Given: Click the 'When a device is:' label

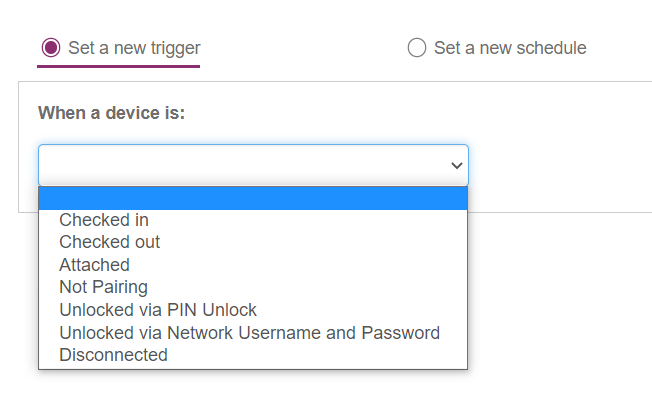Looking at the screenshot, I should point(111,113).
